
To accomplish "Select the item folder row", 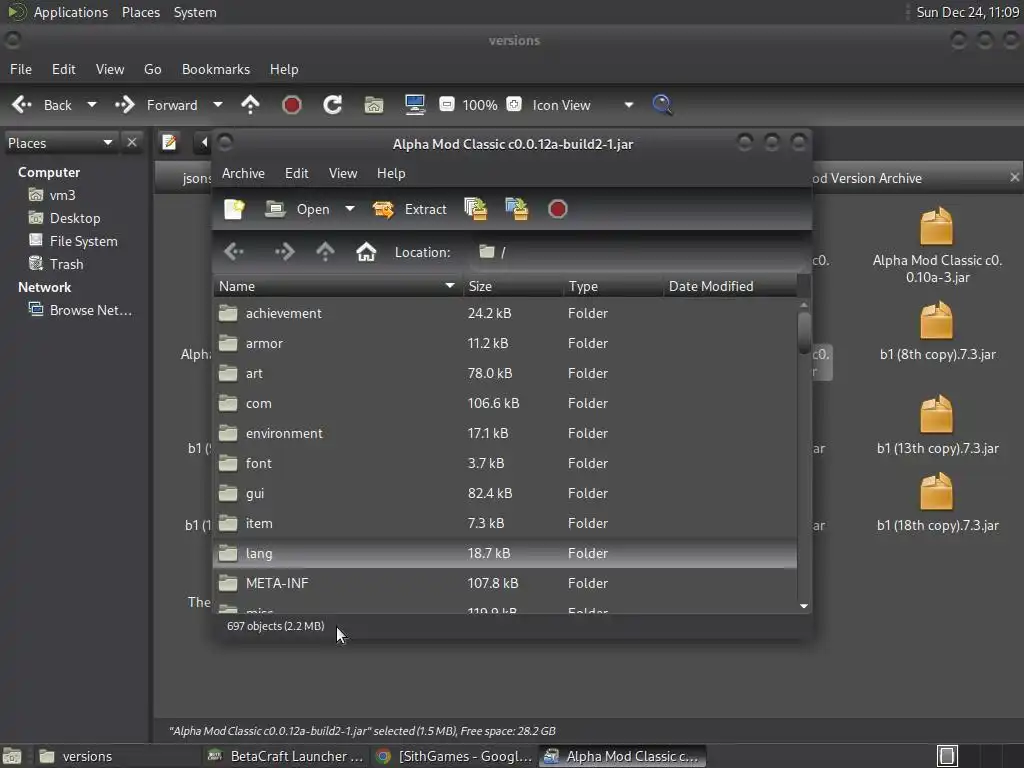I will point(505,524).
